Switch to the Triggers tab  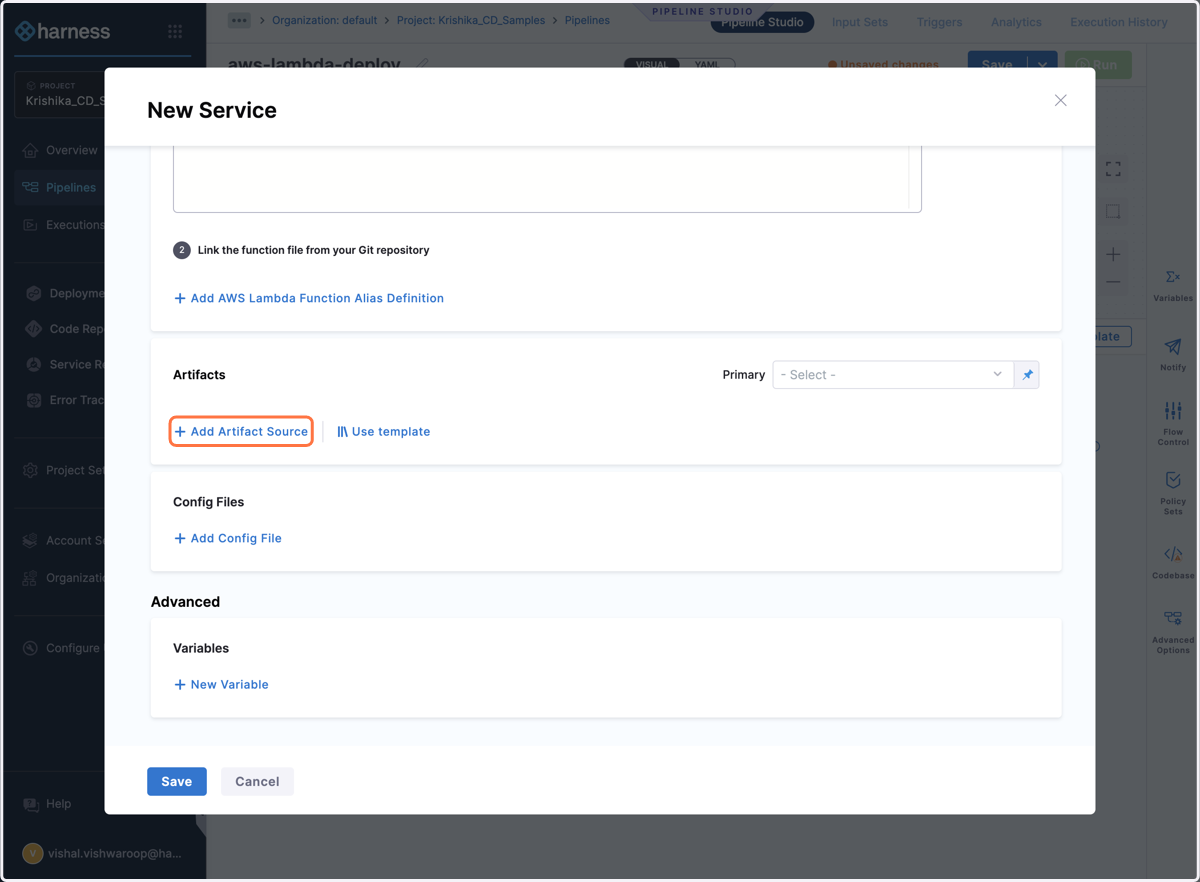click(939, 22)
